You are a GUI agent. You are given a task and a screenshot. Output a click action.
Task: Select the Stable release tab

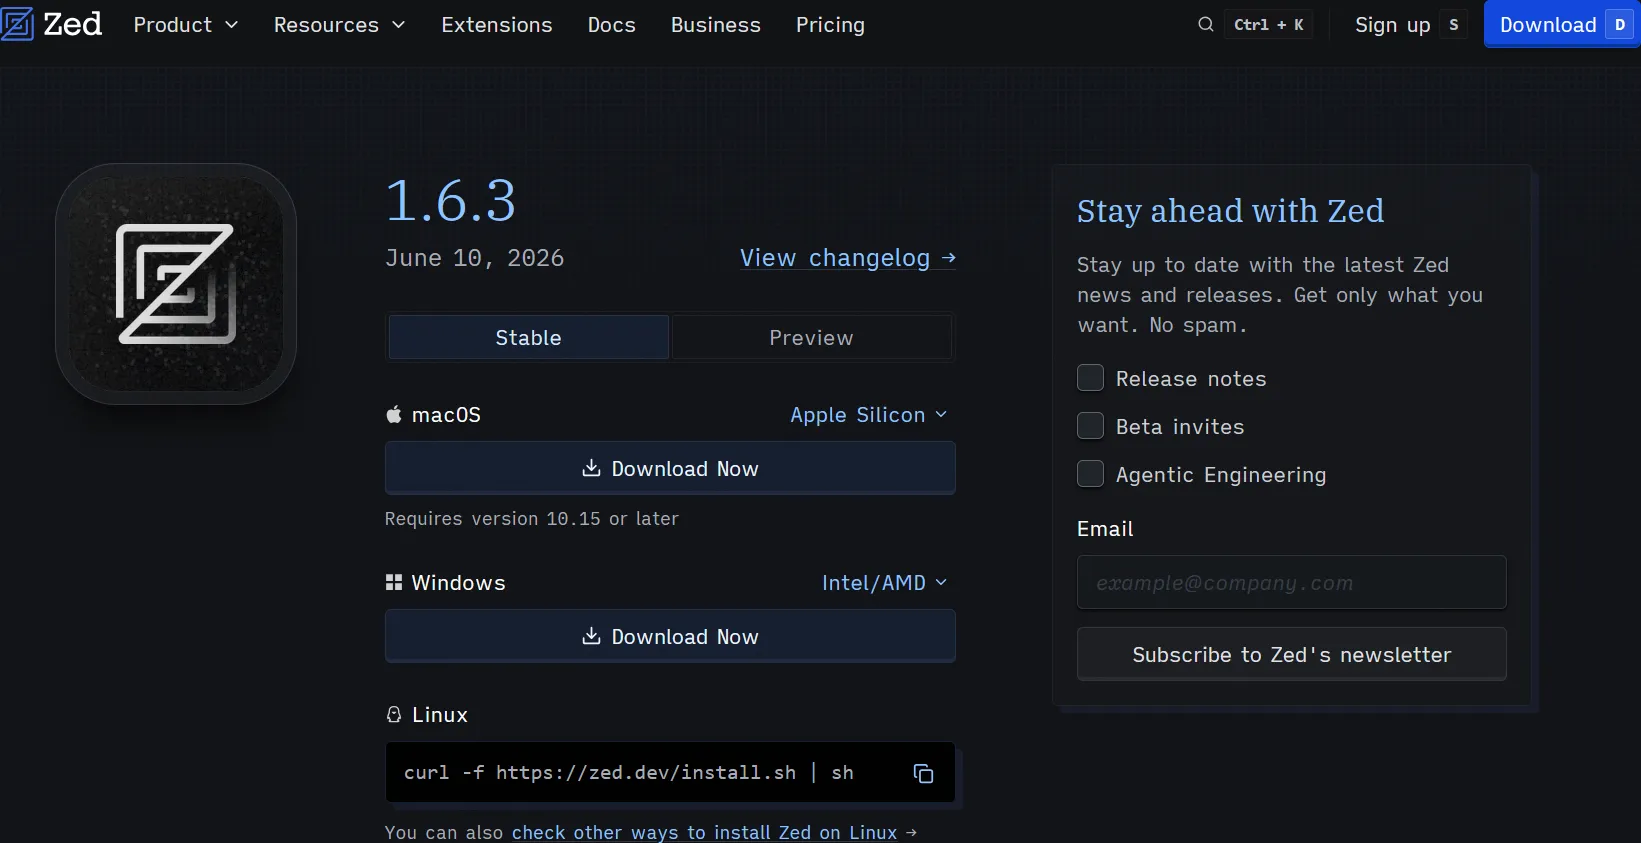(528, 338)
